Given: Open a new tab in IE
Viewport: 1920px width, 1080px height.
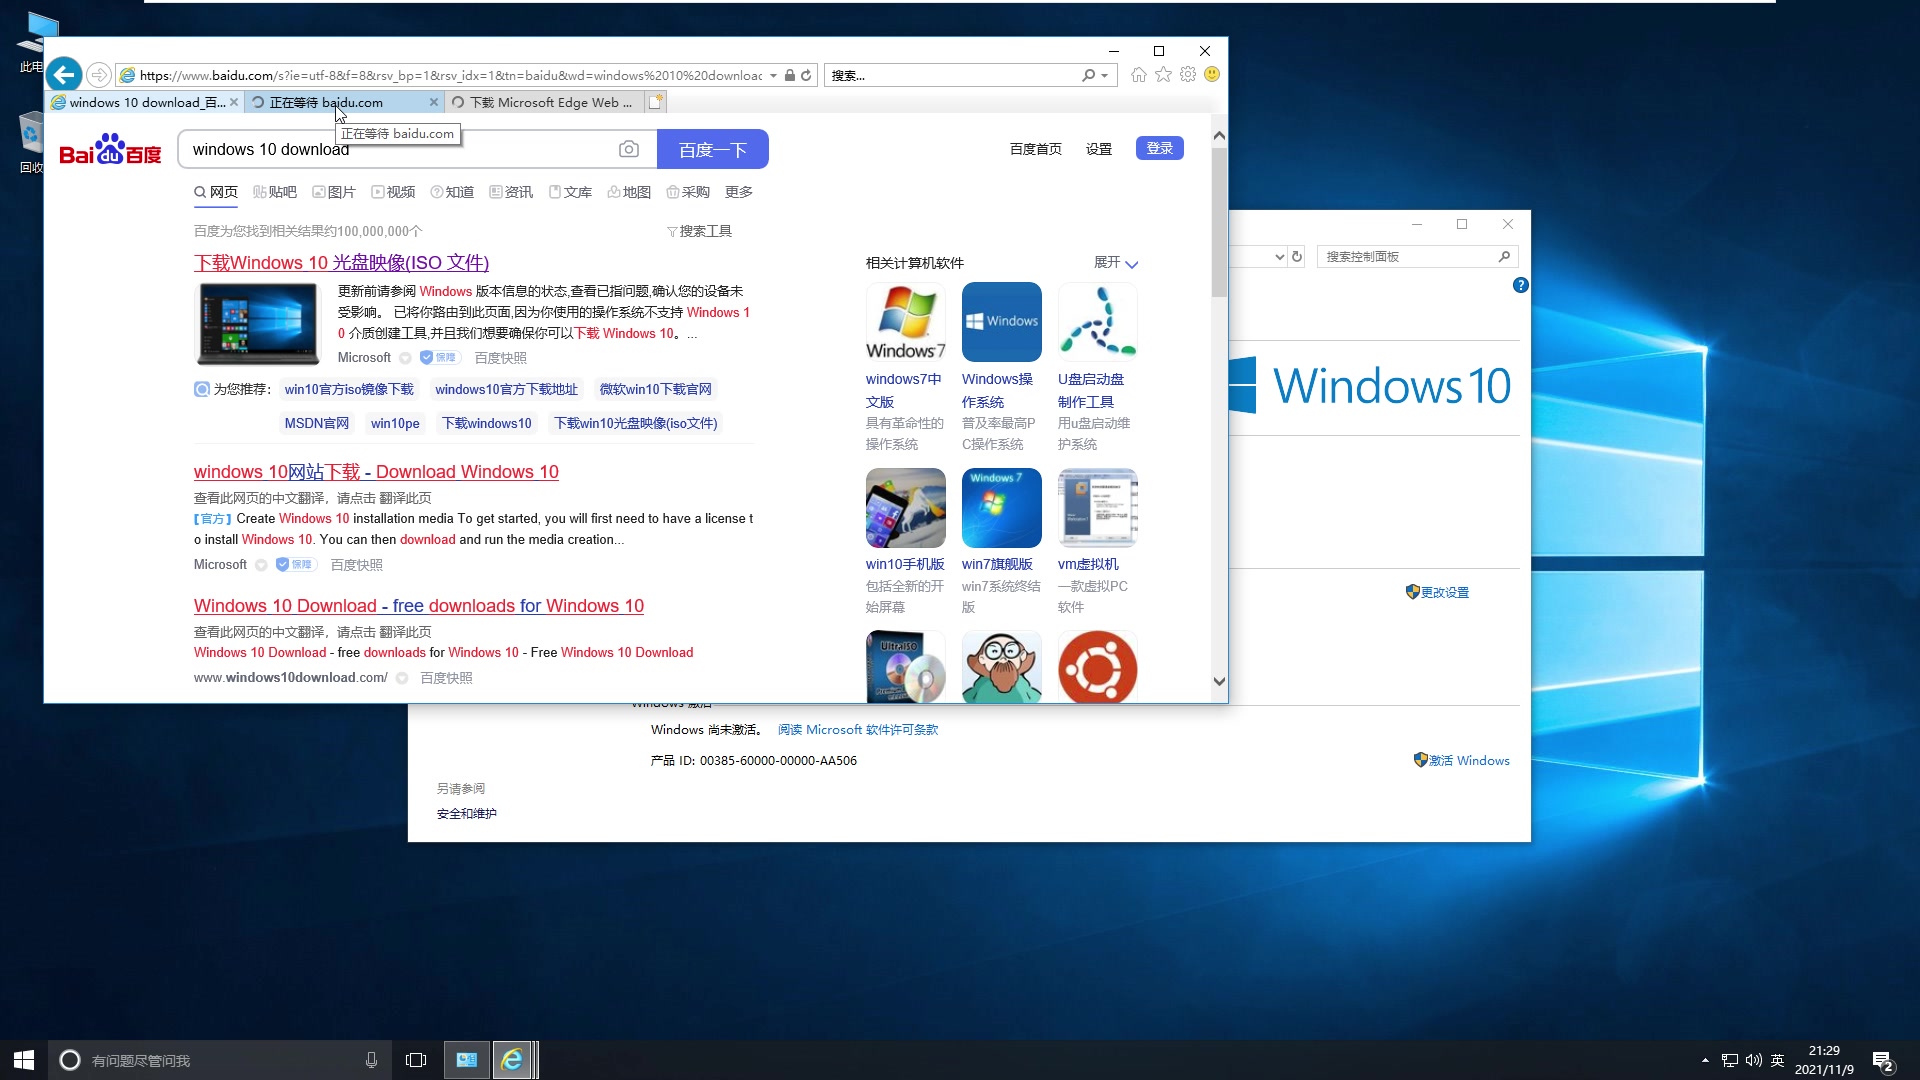Looking at the screenshot, I should pyautogui.click(x=655, y=102).
